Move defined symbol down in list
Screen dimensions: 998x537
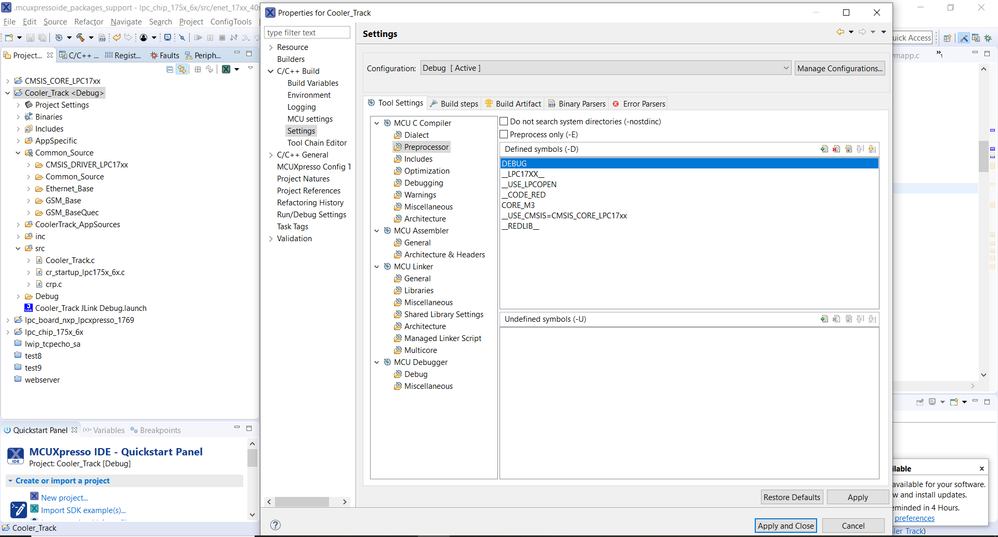873,149
